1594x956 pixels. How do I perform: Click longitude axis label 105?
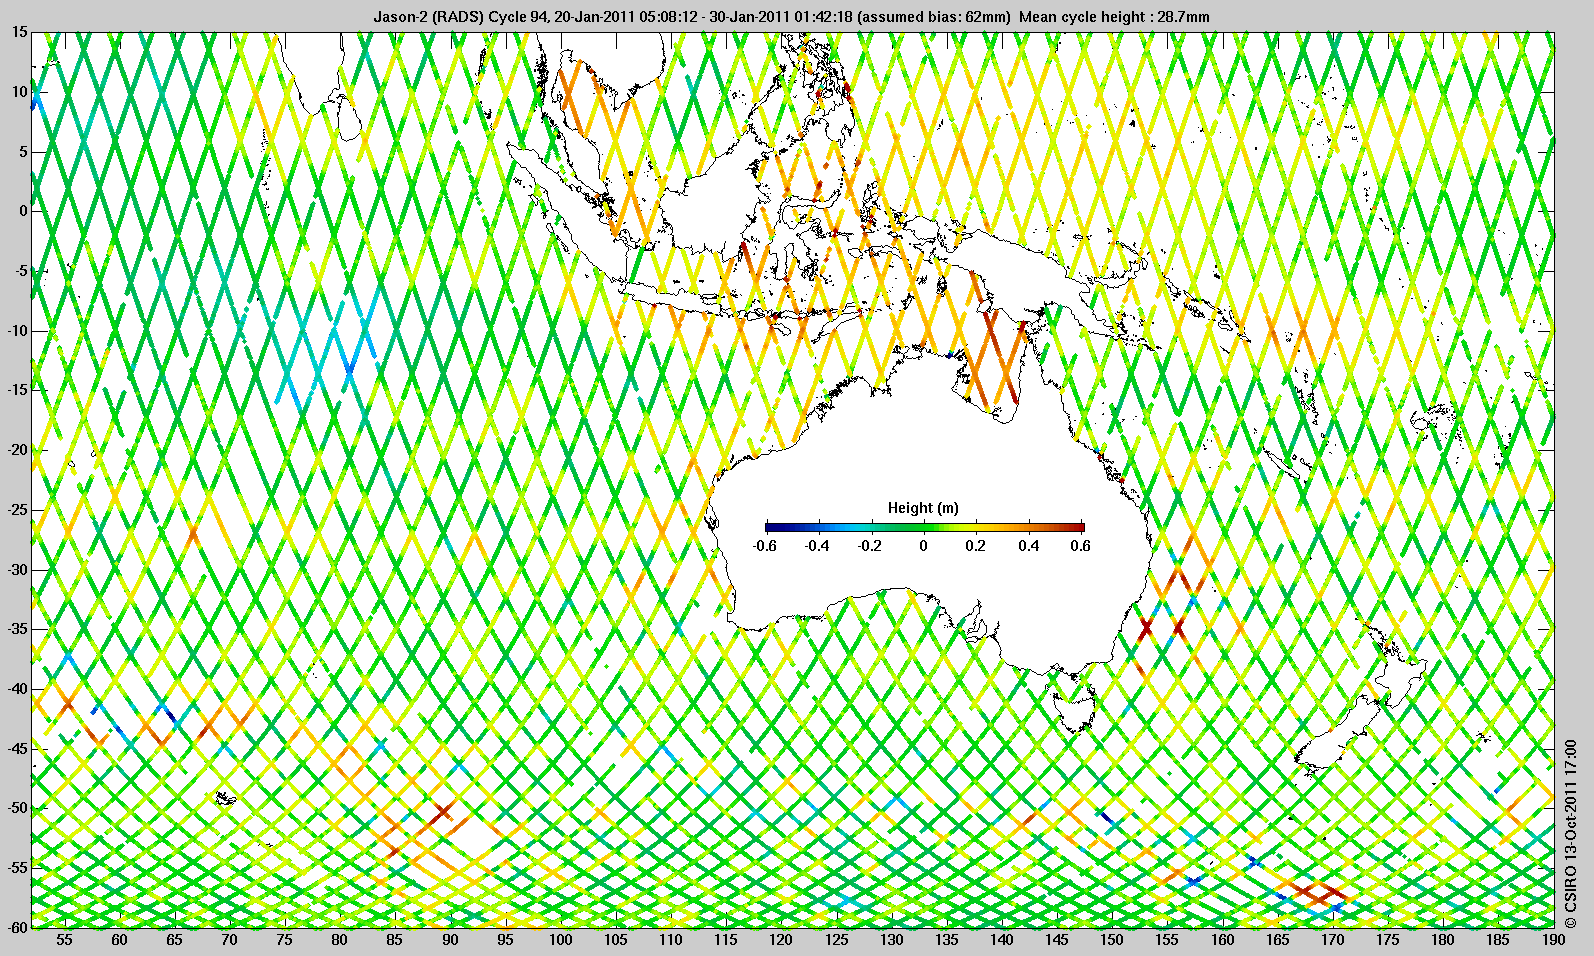pos(616,940)
